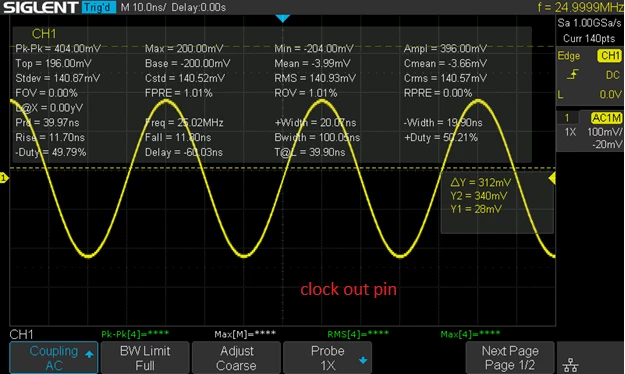
Task: Click the f = 24.9999MHz frequency counter
Action: (x=580, y=7)
